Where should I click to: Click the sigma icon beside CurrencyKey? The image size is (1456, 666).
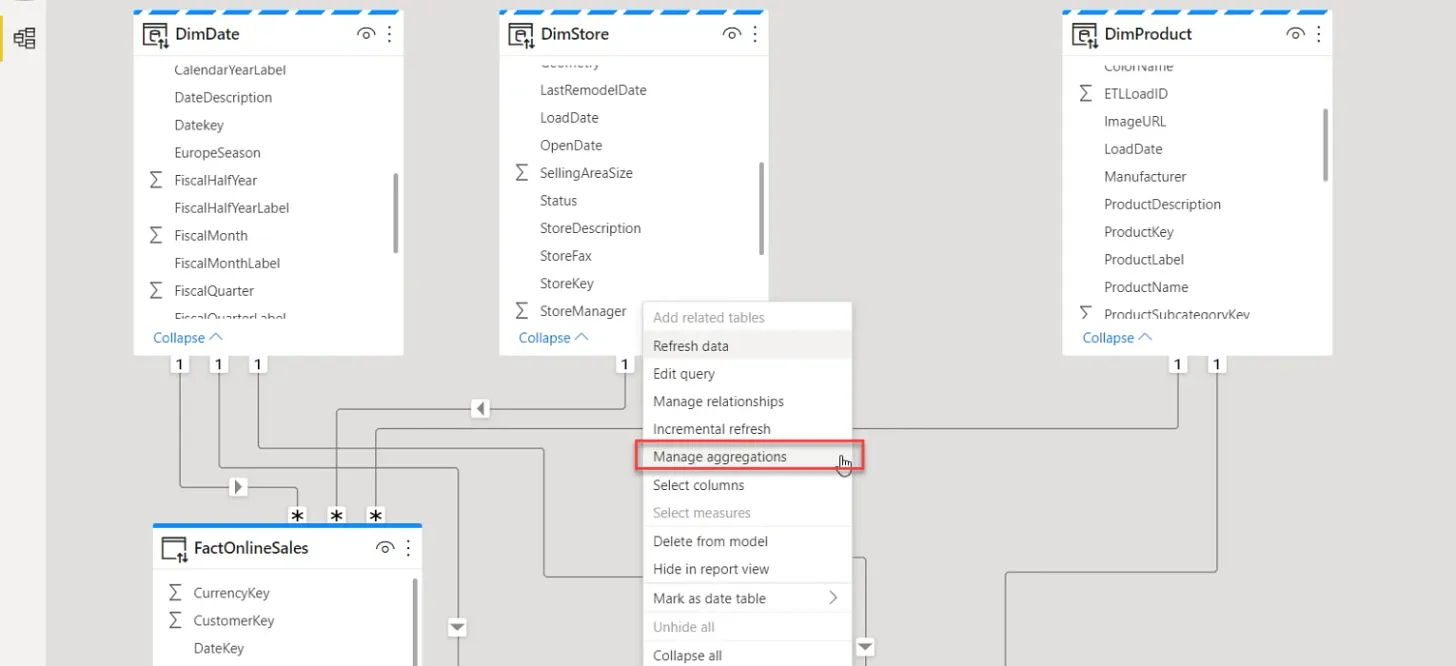173,592
